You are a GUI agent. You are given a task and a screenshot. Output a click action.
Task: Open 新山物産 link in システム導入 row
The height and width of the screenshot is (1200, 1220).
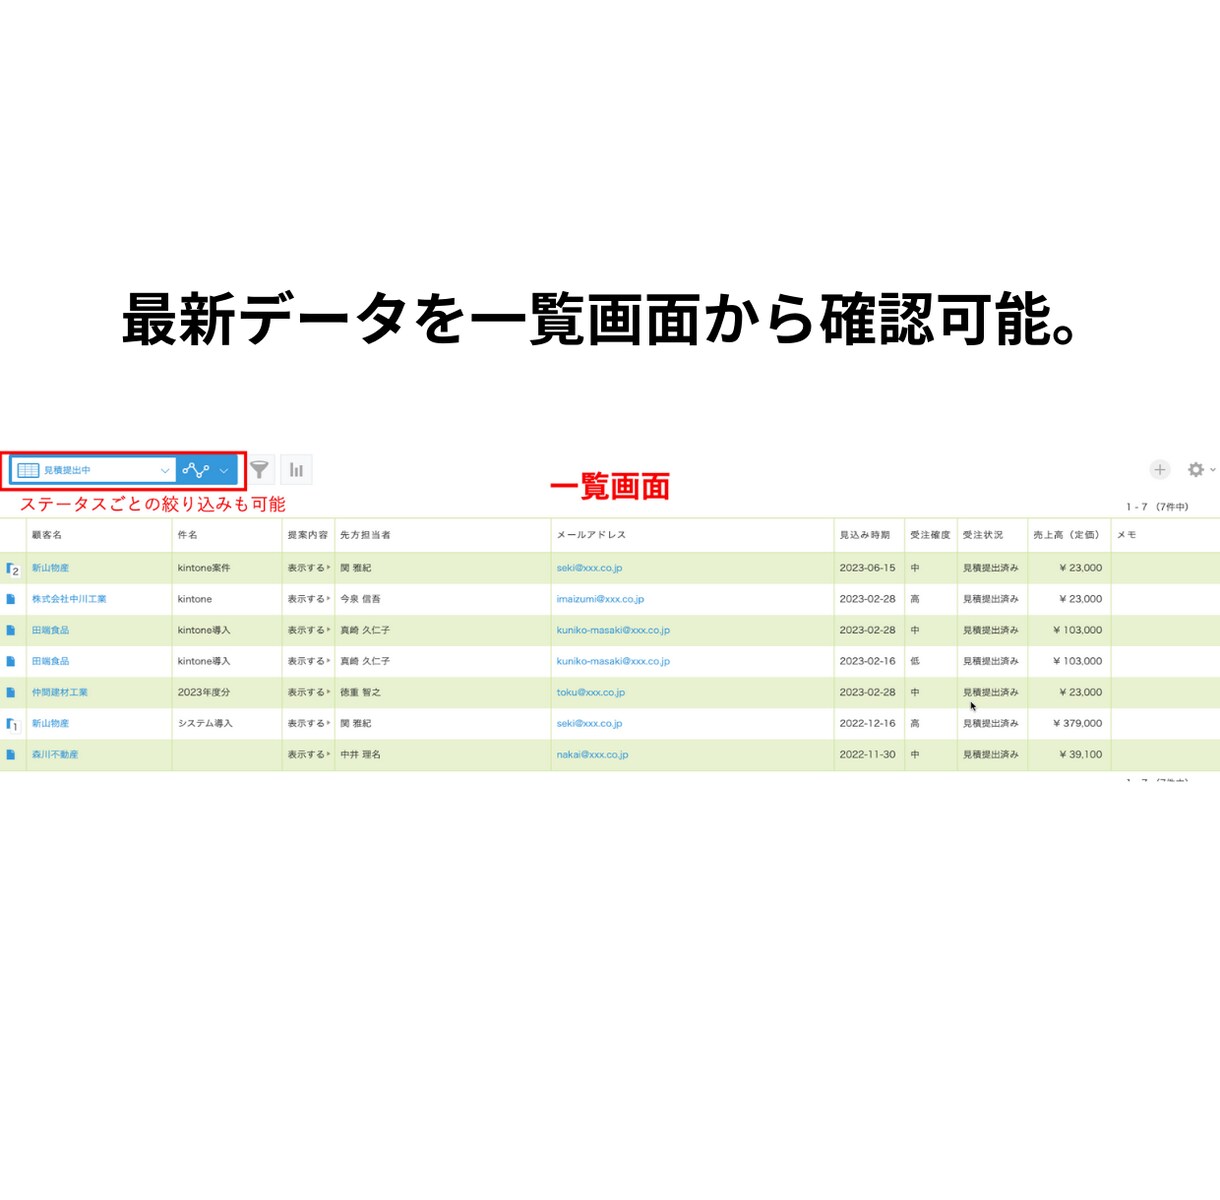[50, 723]
